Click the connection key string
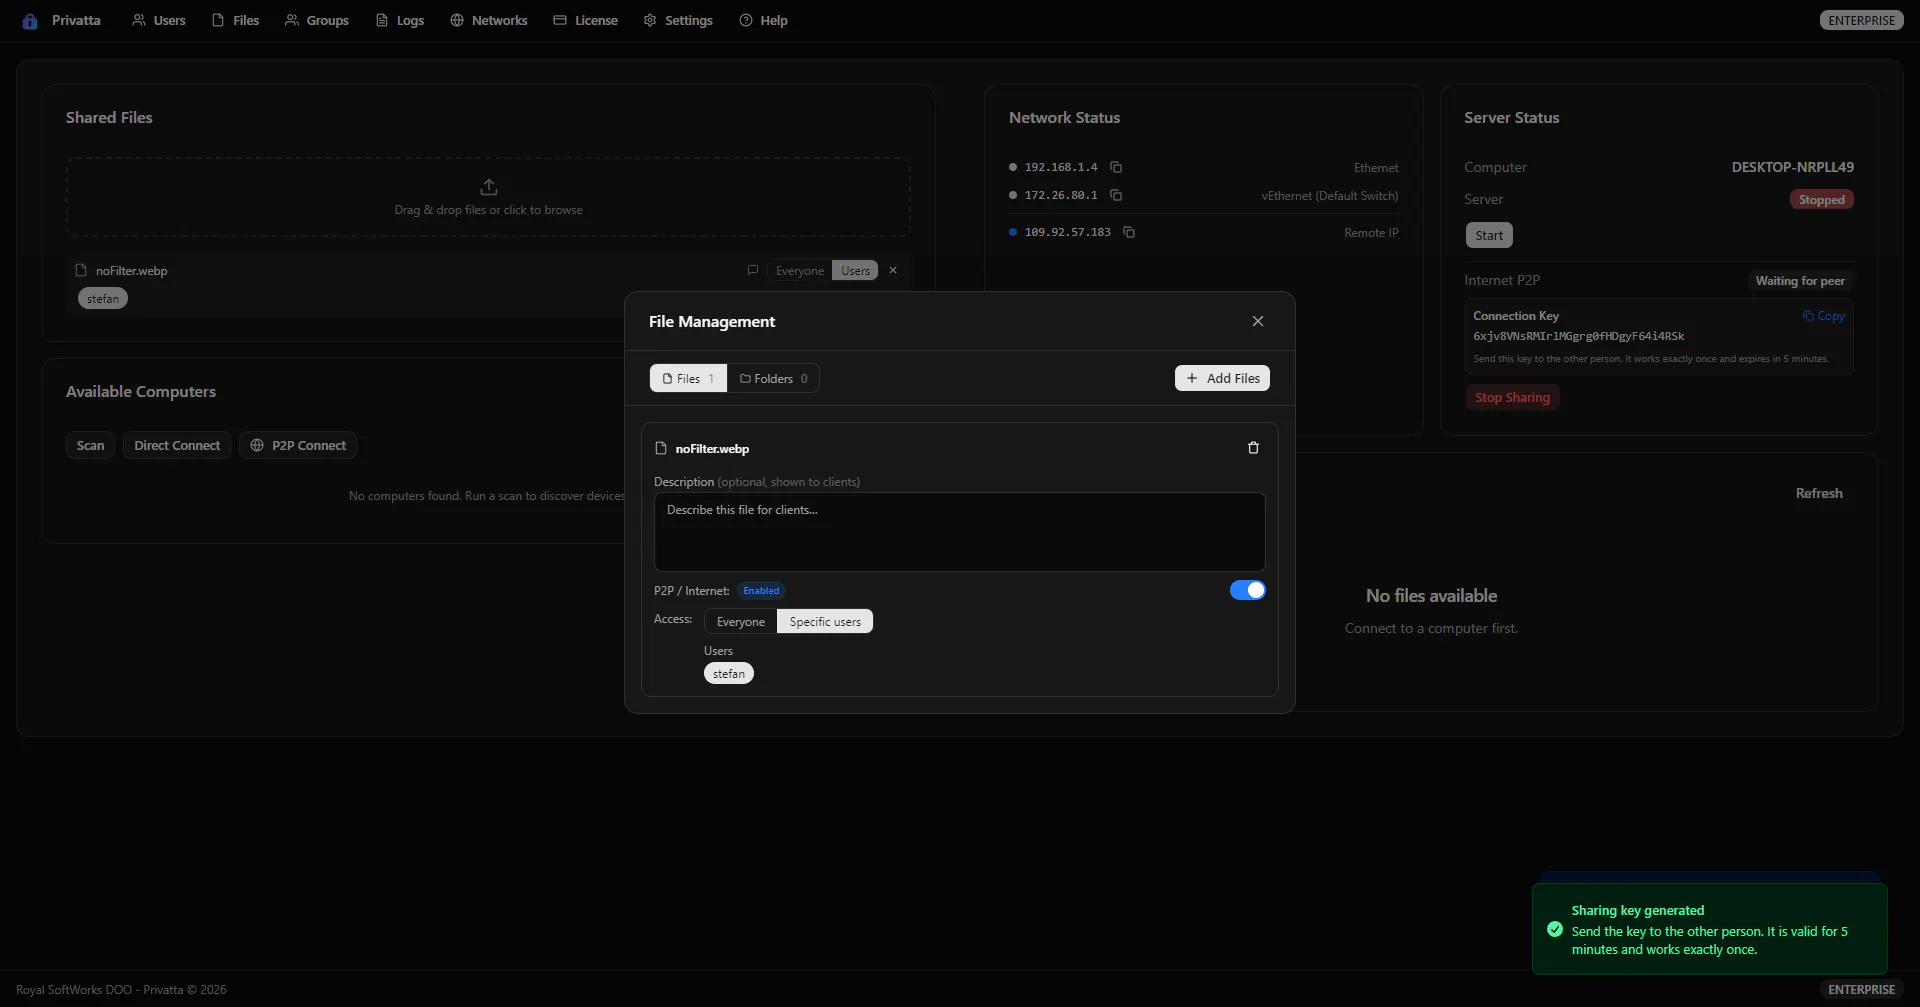This screenshot has height=1007, width=1920. point(1579,337)
